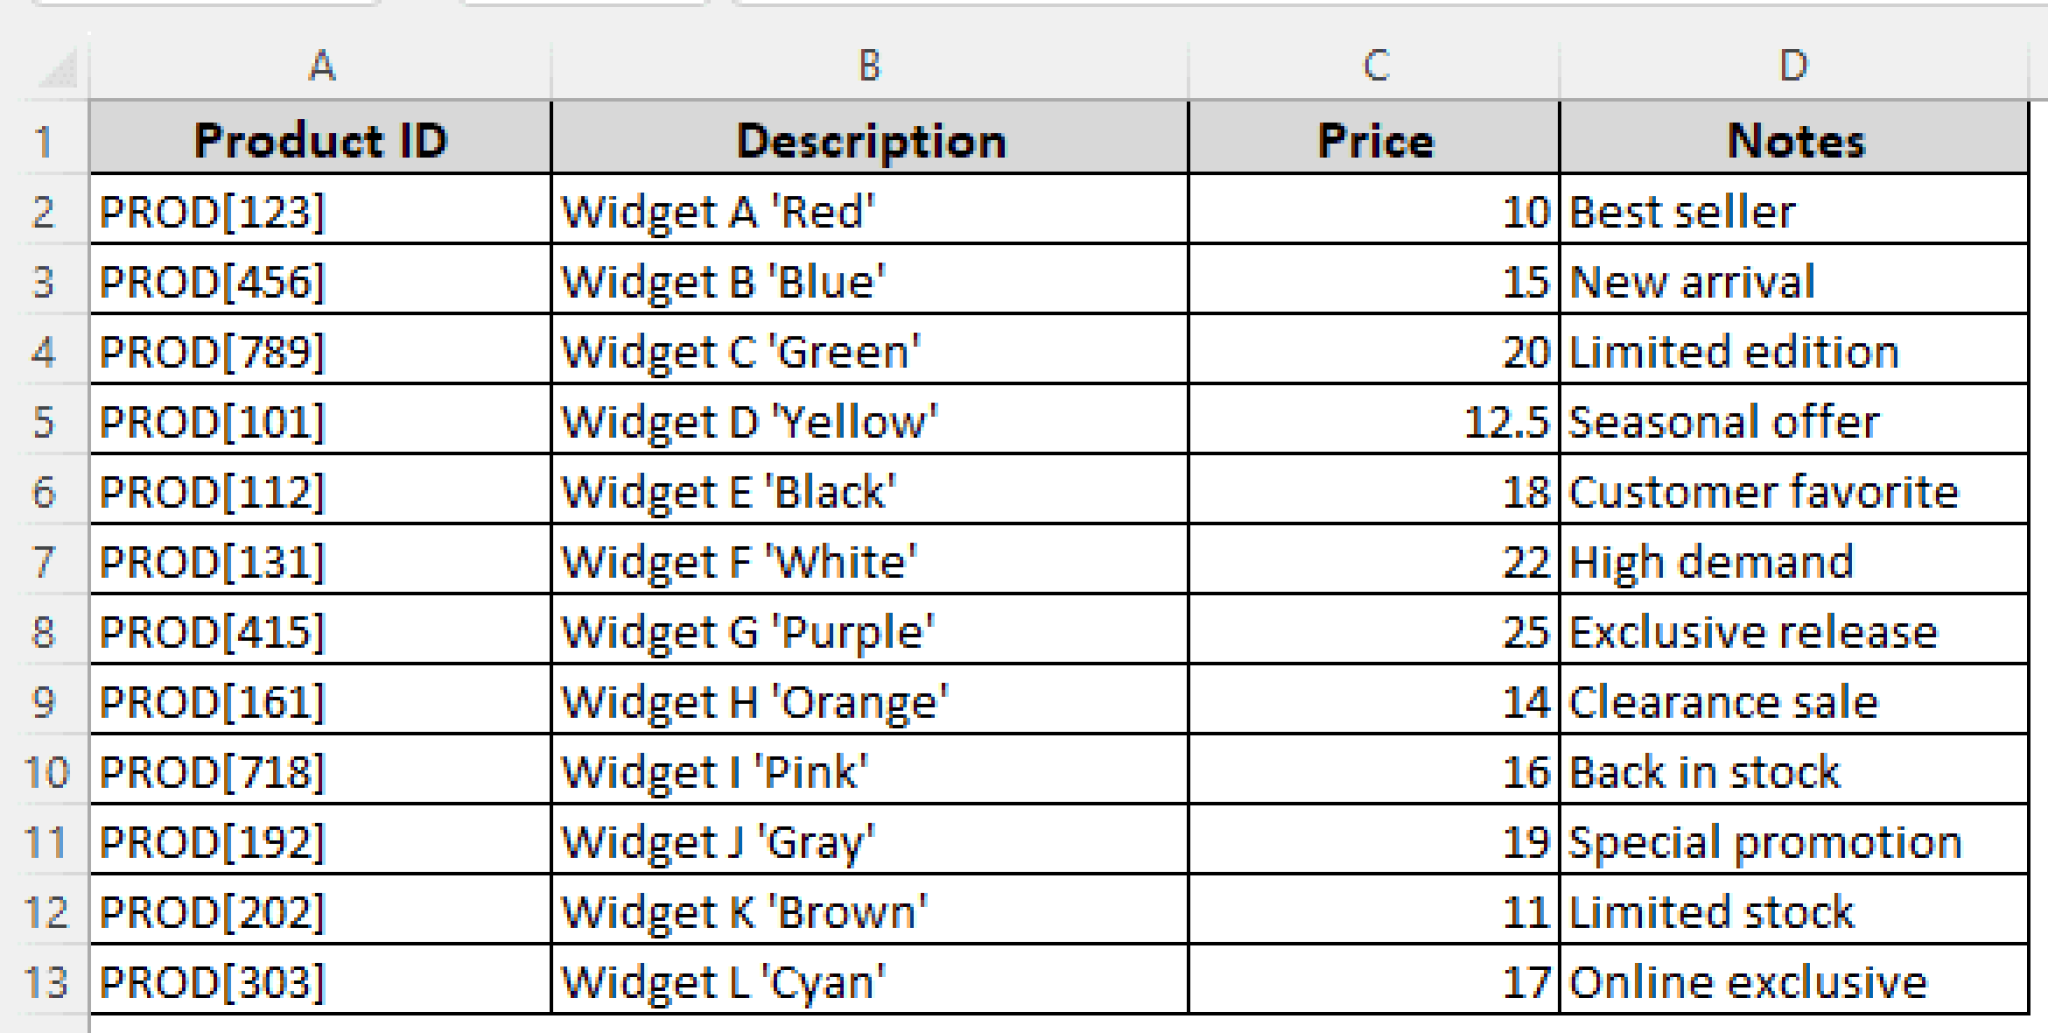Select row 7 header number
The image size is (2048, 1033).
pos(44,562)
